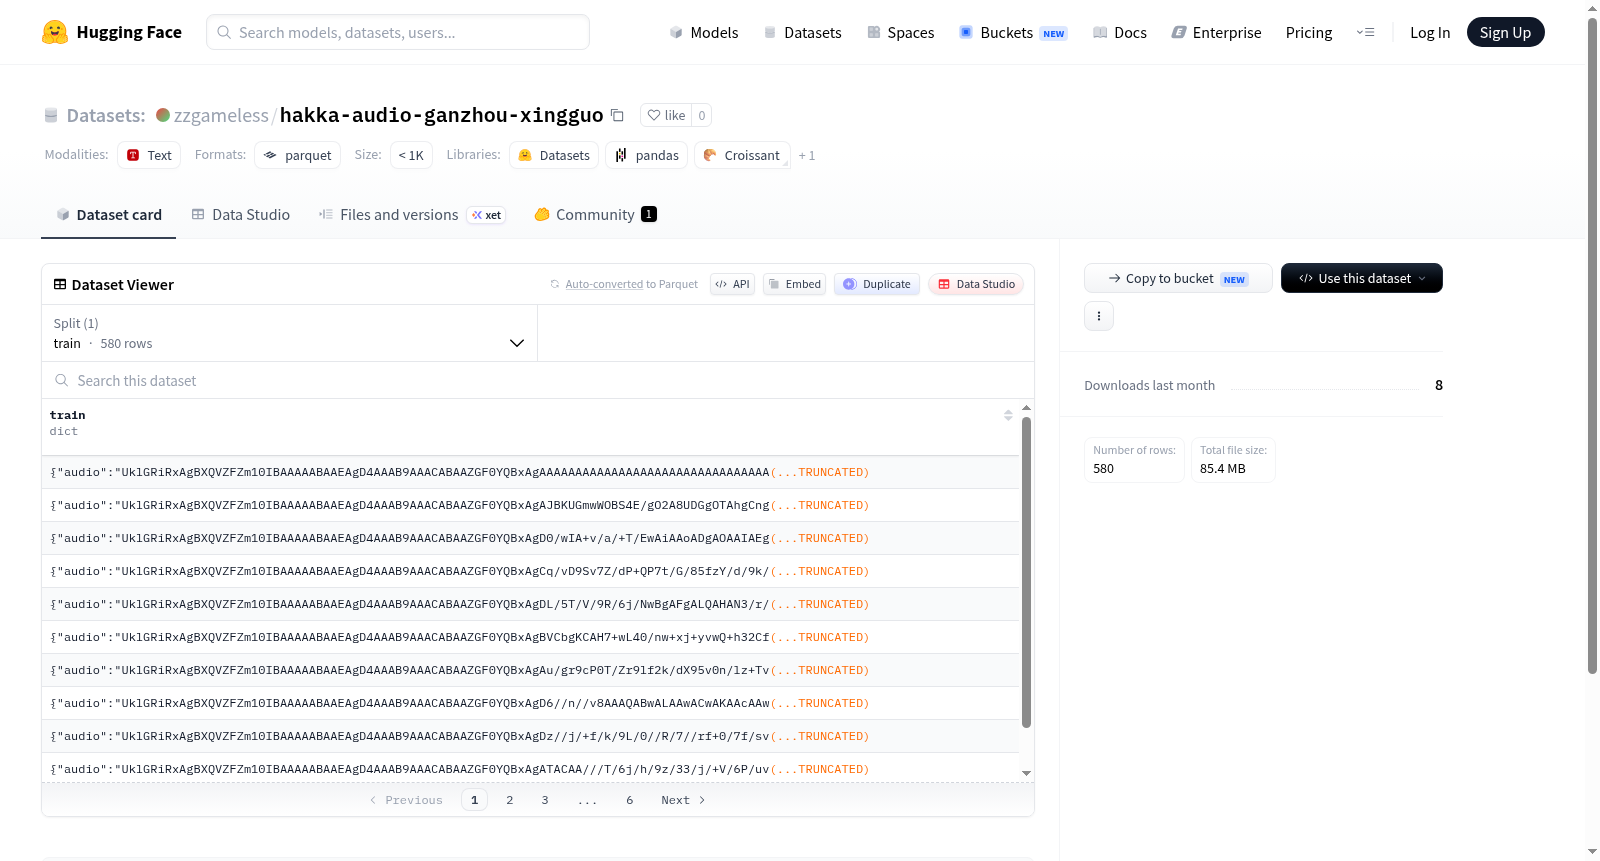Open the zzgameless user profile link
The width and height of the screenshot is (1600, 861).
tap(221, 115)
